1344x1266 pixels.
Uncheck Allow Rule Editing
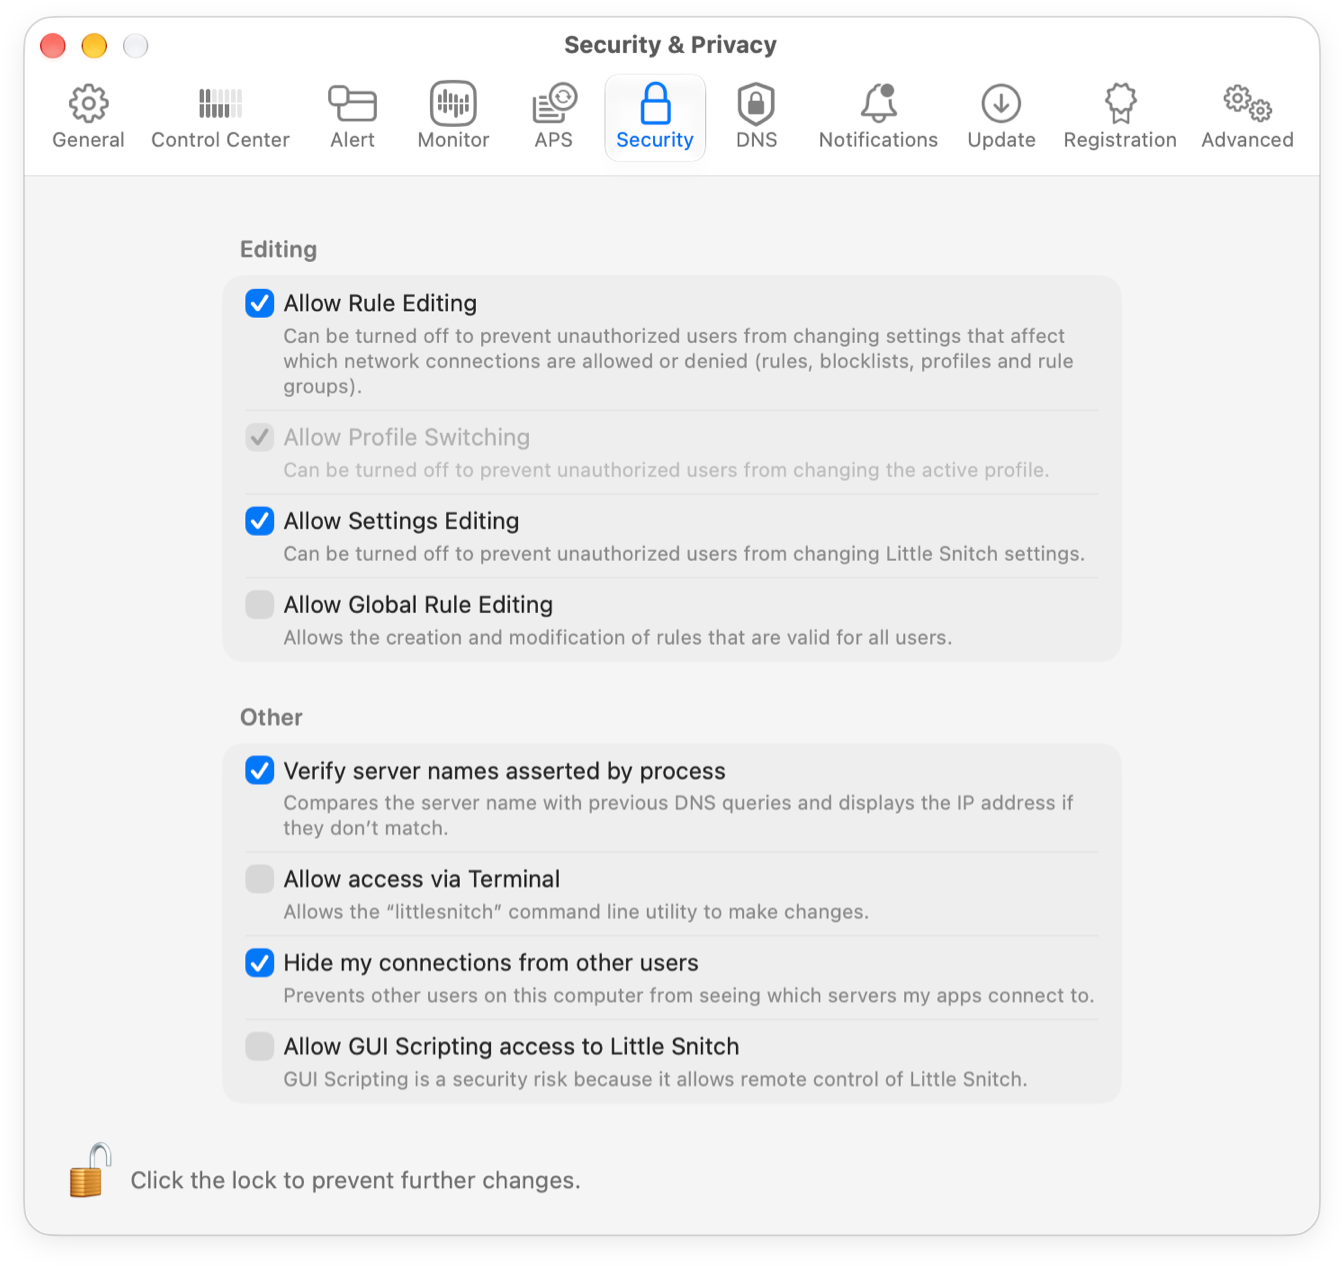point(260,303)
